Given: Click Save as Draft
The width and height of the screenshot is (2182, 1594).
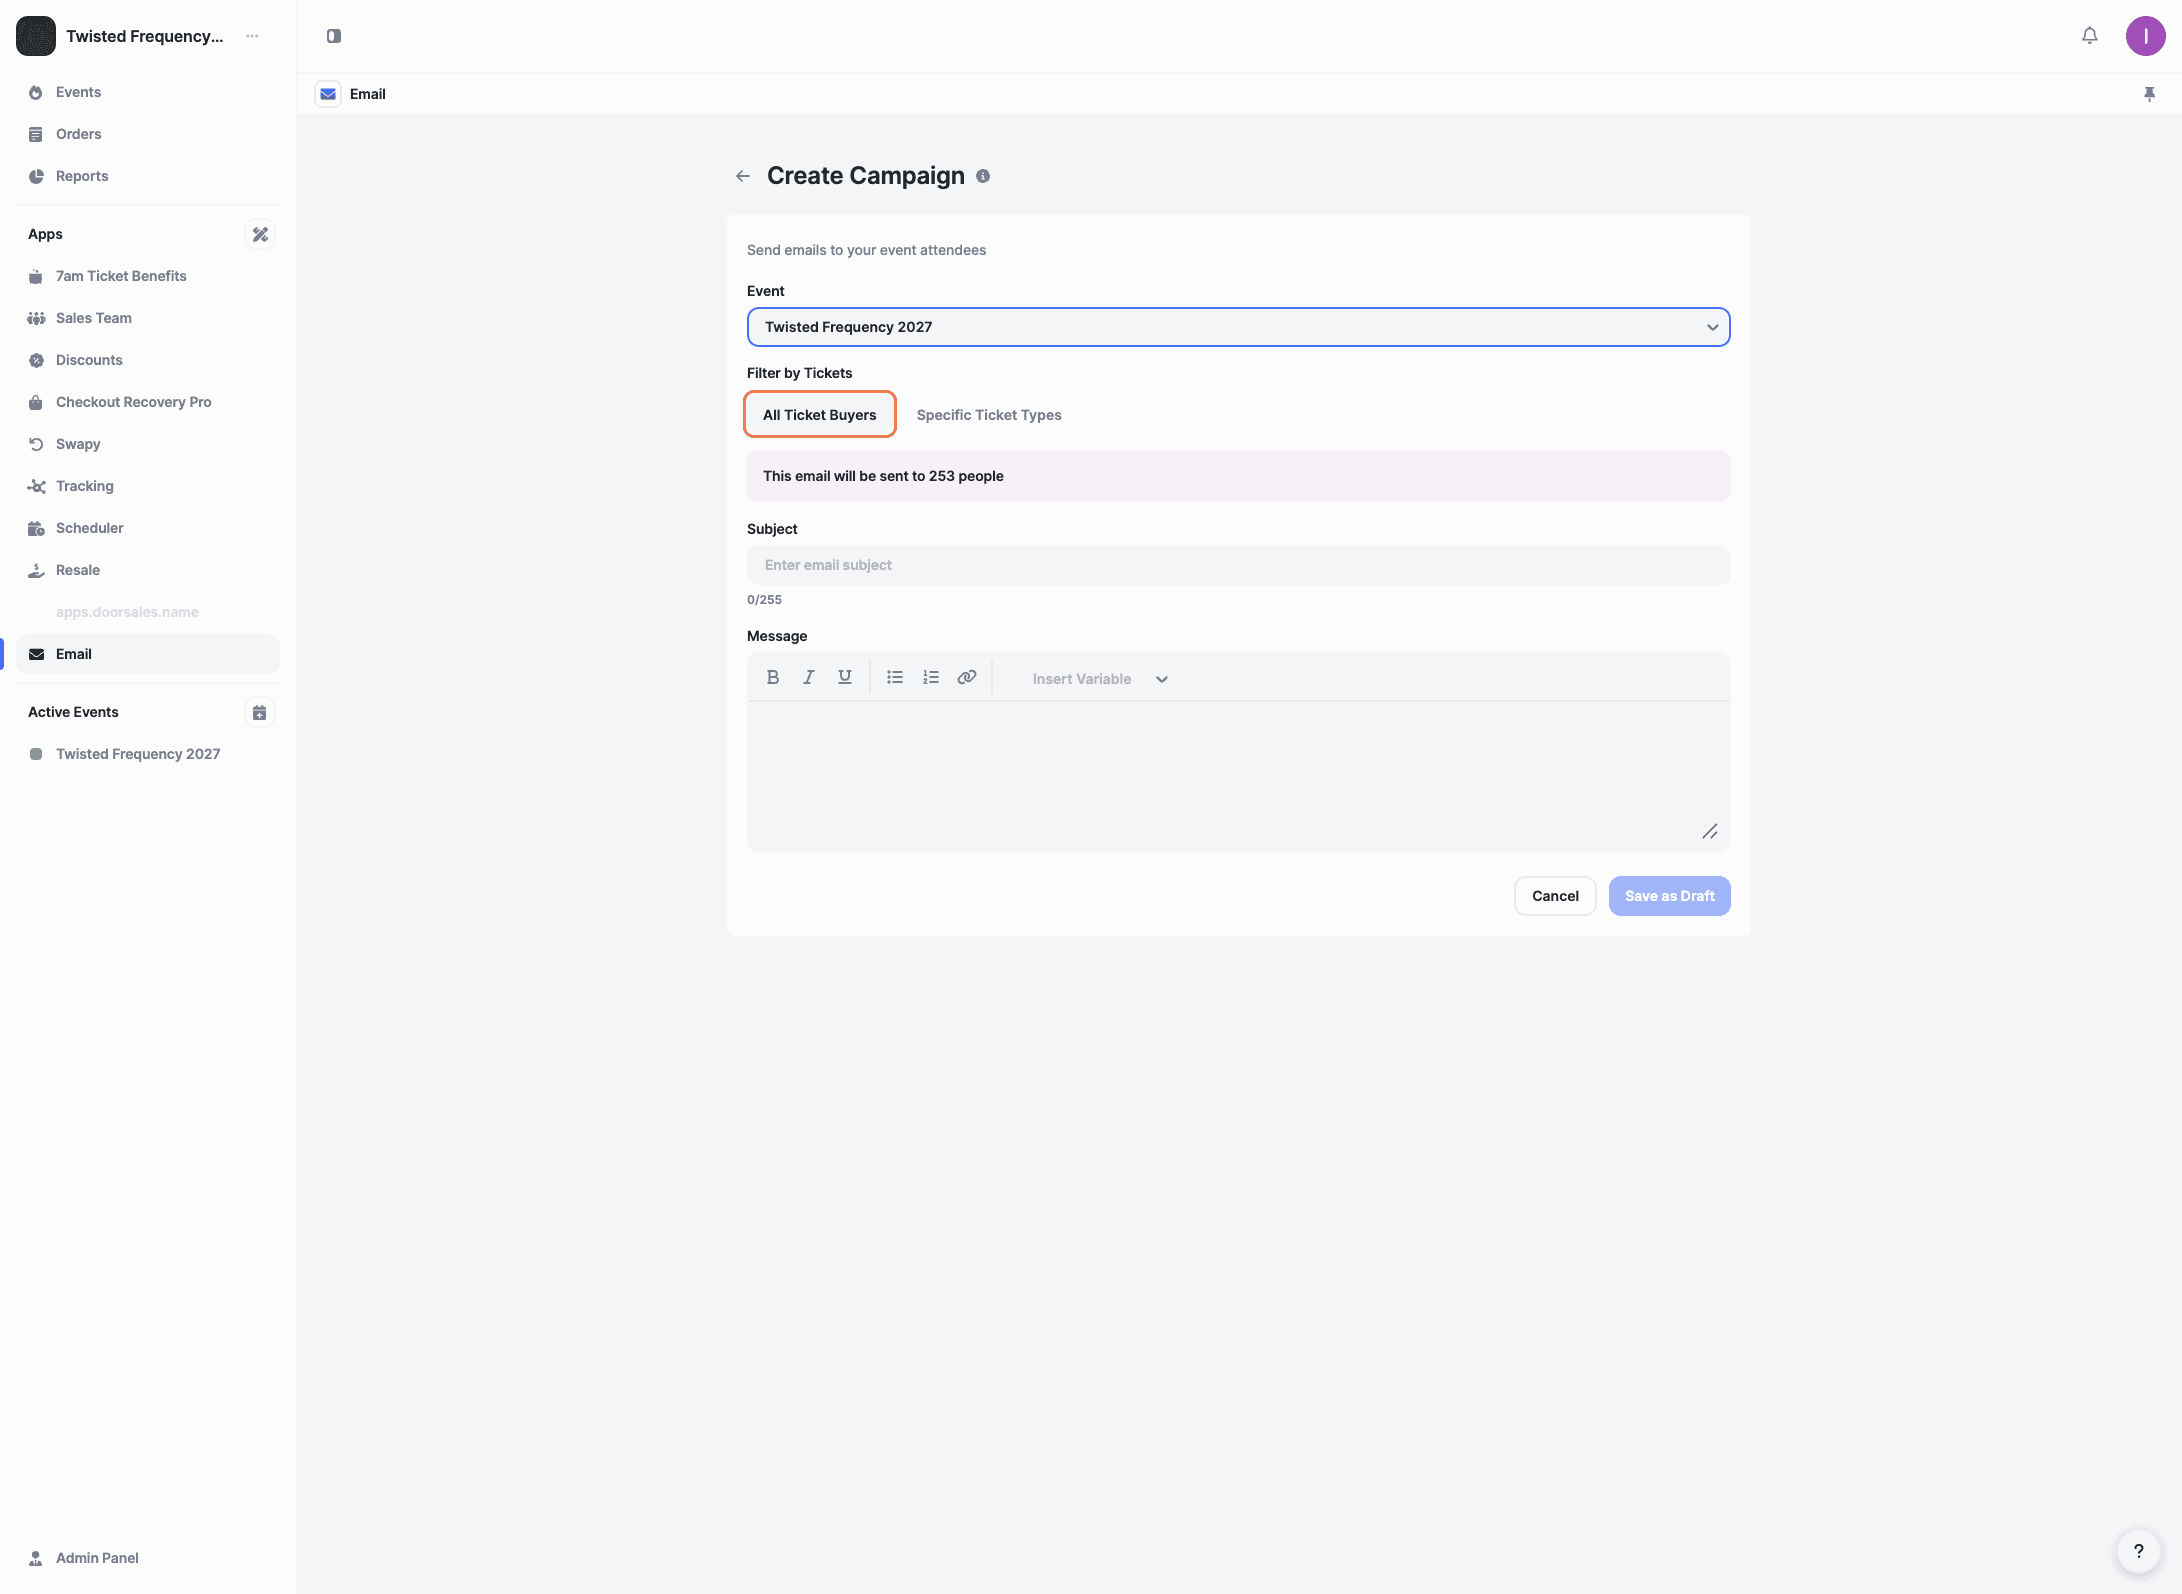Looking at the screenshot, I should (1668, 896).
